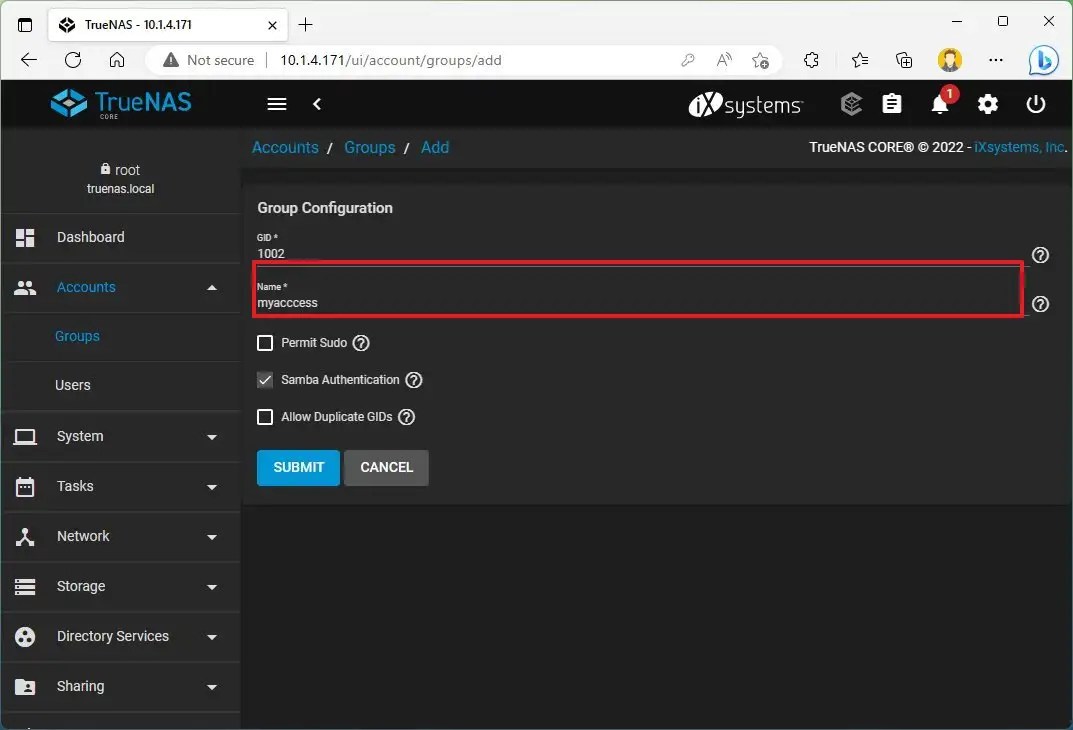Viewport: 1073px width, 730px height.
Task: Check Allow Duplicate GIDs
Action: coord(265,417)
